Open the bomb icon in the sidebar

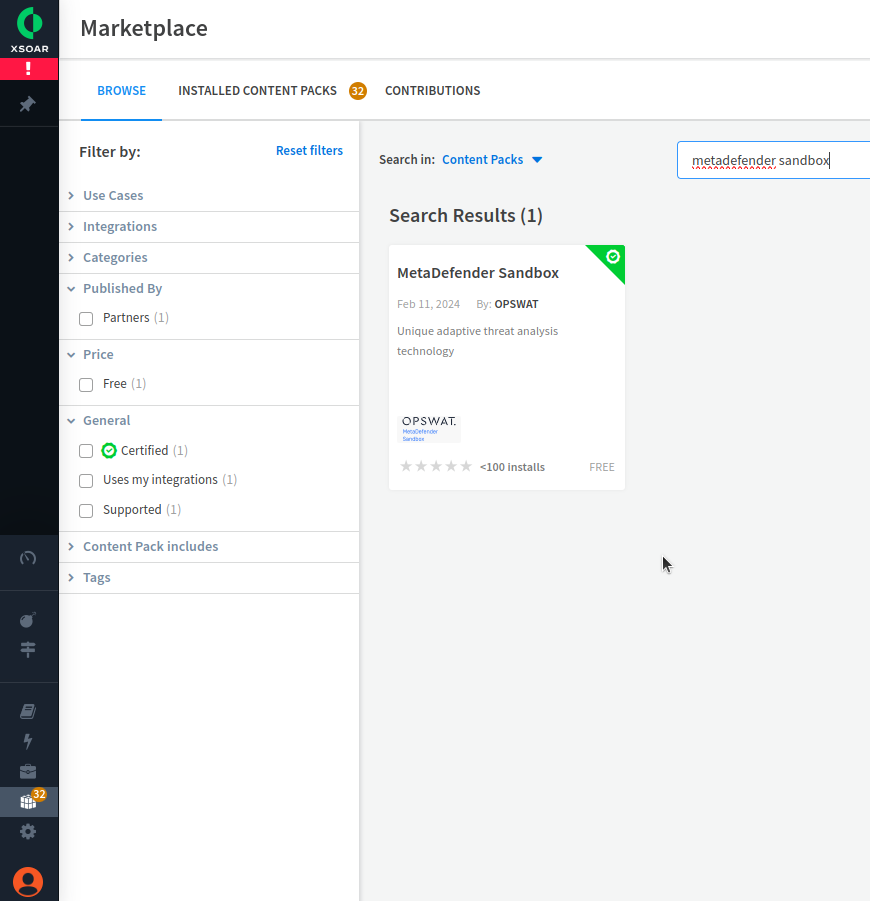(28, 619)
